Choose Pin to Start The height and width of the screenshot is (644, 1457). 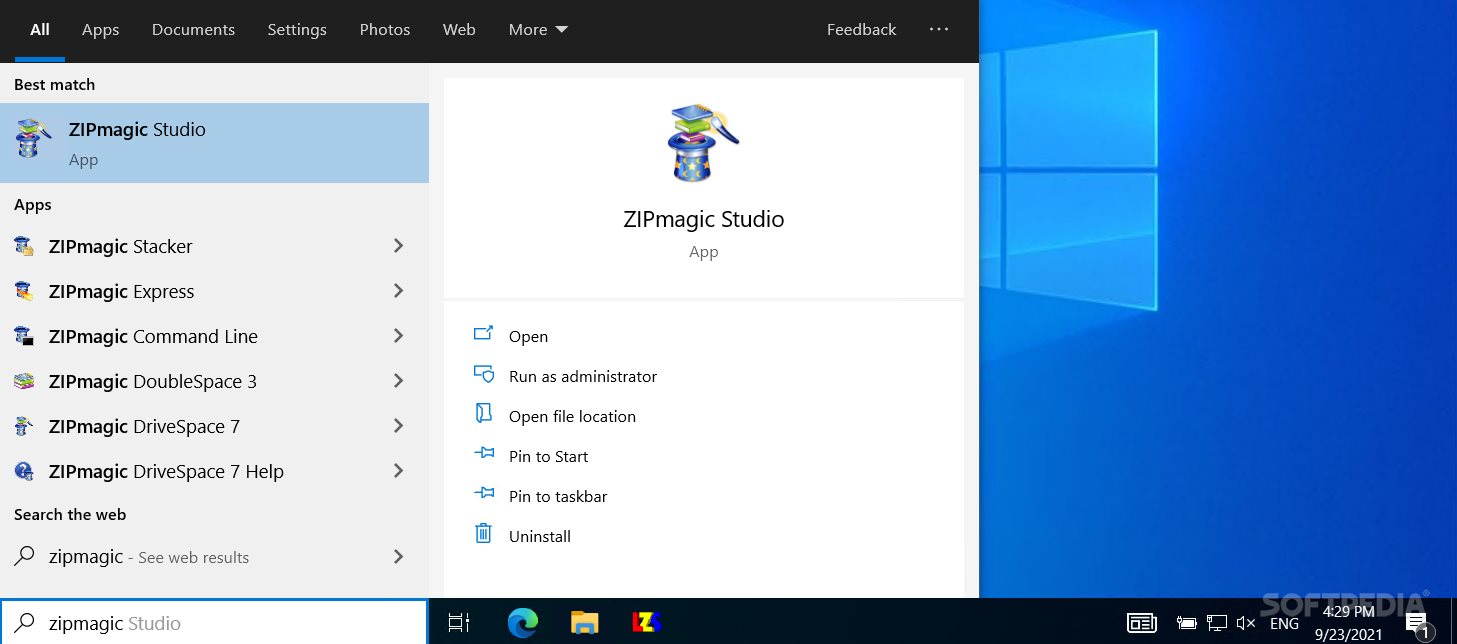(x=548, y=457)
